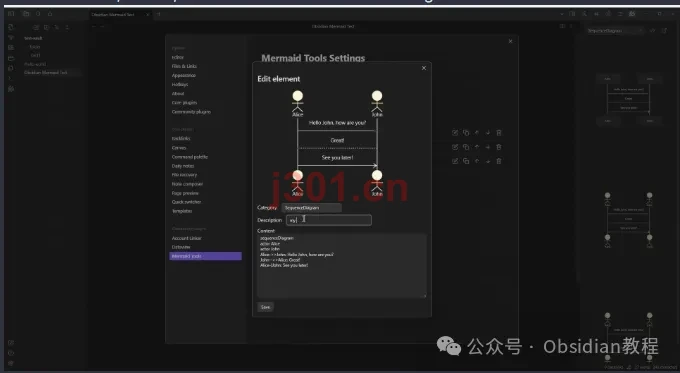
Task: Open the Category dropdown showing SequenceDiagram
Action: coord(311,208)
